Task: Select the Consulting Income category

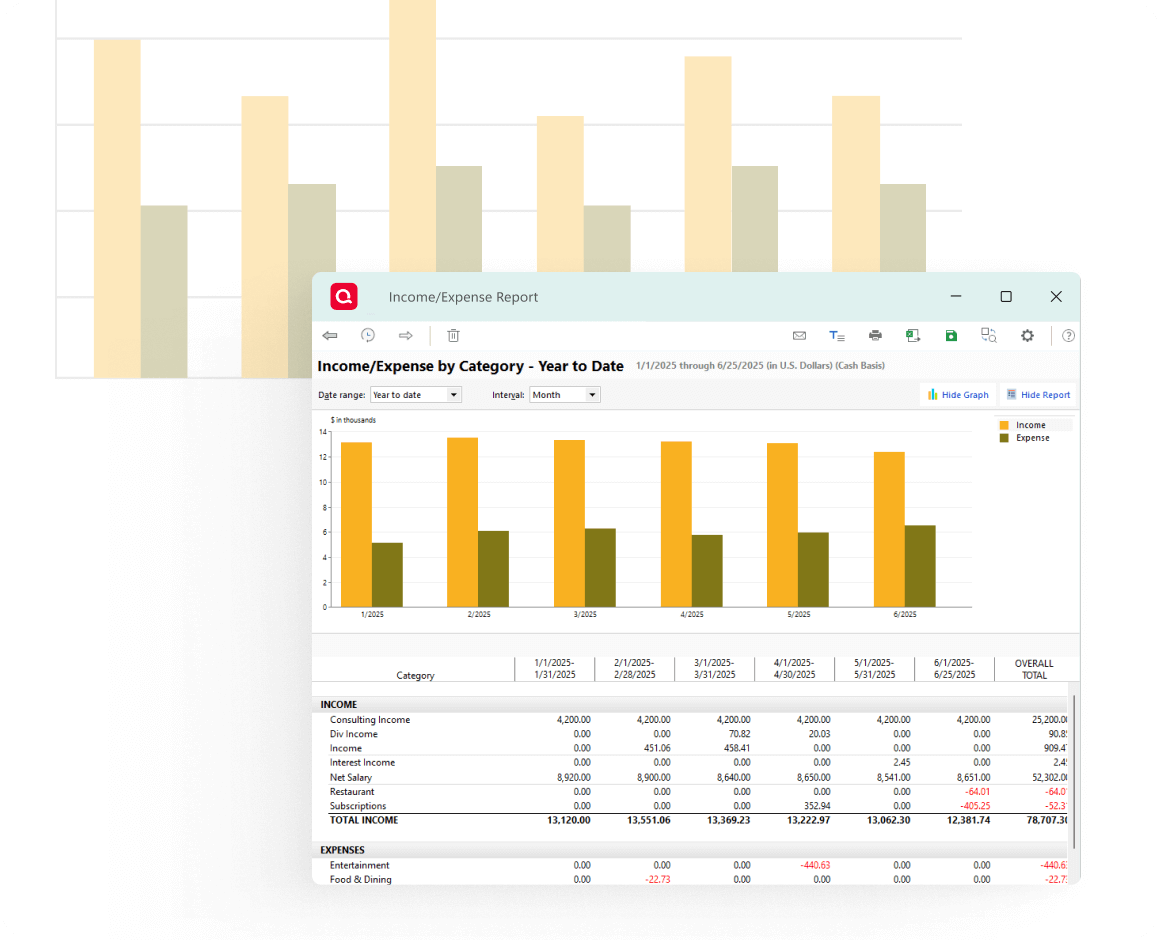Action: coord(370,719)
